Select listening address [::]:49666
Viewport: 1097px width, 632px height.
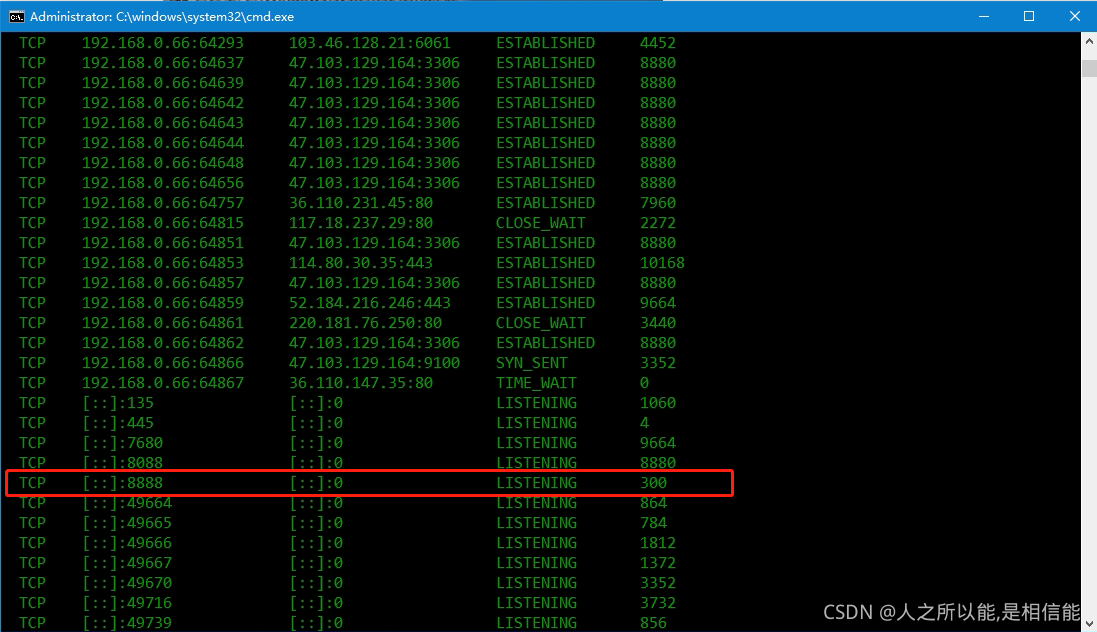(127, 543)
